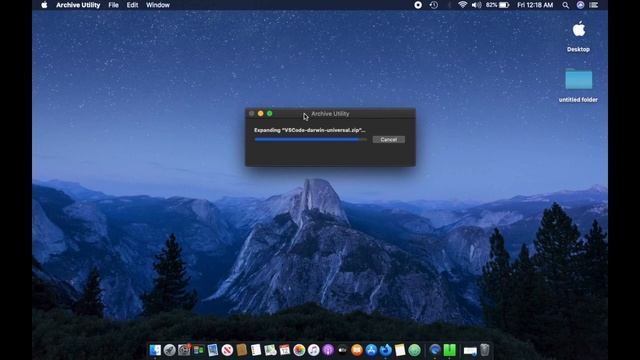Click the 'Expanding "VSCode-darwin-universal.zip"' status text
The image size is (640, 360).
coord(310,130)
